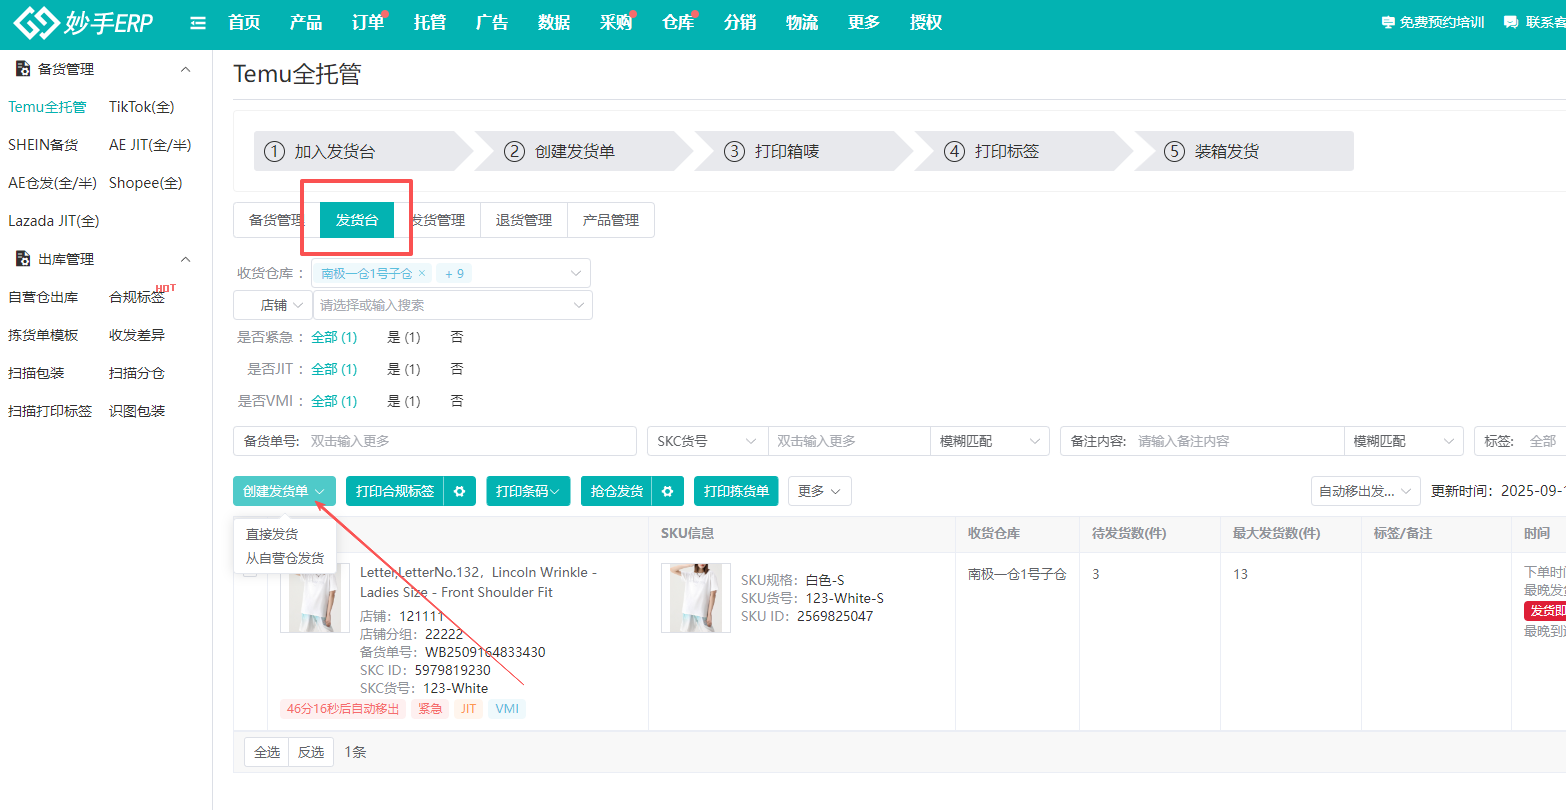The image size is (1566, 810).
Task: Open 授权 in the top navigation
Action: click(926, 22)
